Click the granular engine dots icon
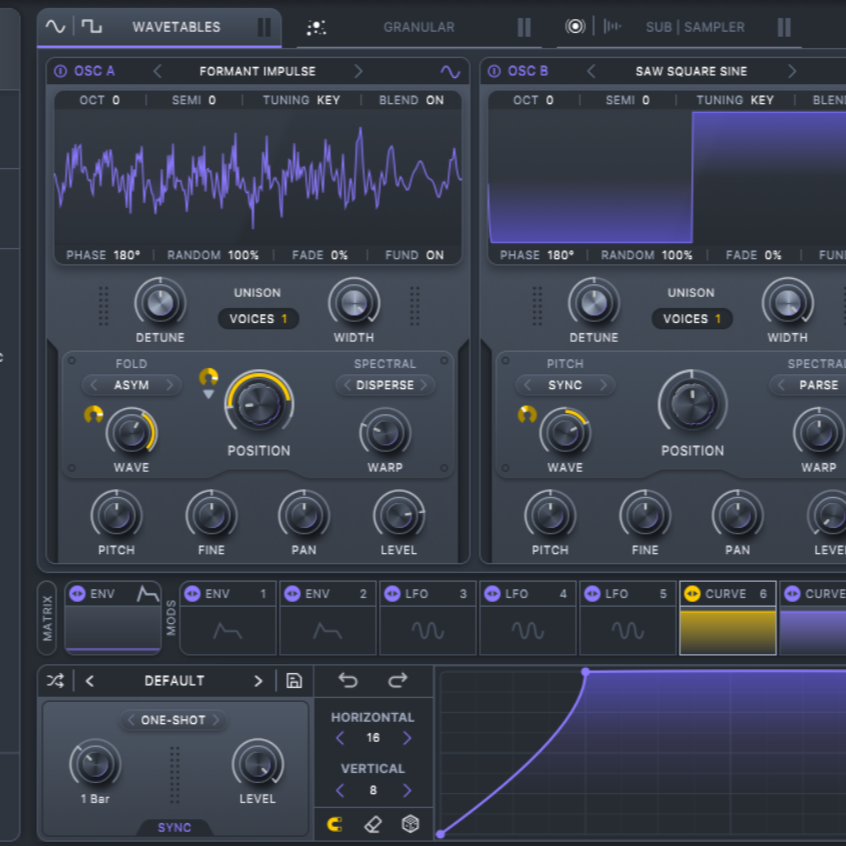The width and height of the screenshot is (846, 846). point(316,27)
